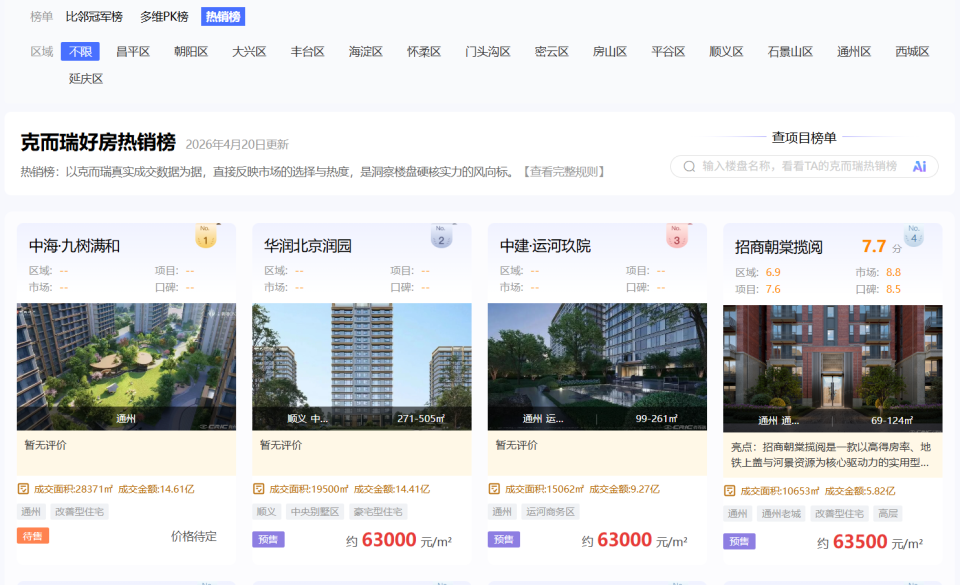Click 预售 badge on 华润北京润园 card
This screenshot has width=960, height=585.
click(x=268, y=539)
